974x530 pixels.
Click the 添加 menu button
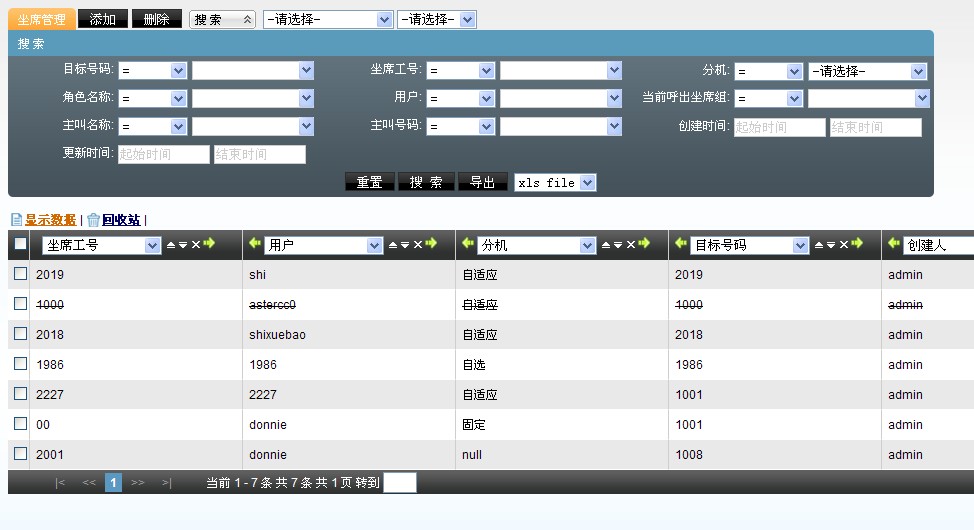[102, 19]
